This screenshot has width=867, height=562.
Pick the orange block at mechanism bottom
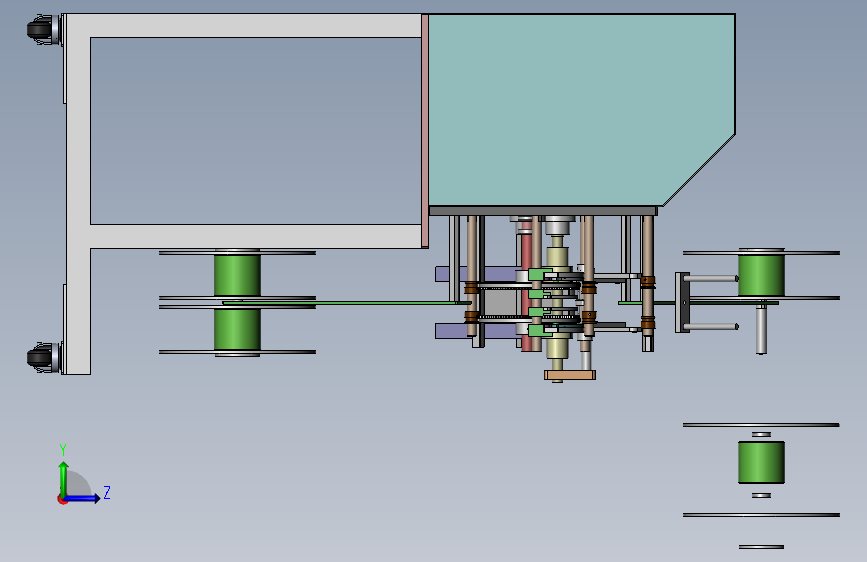coord(570,376)
